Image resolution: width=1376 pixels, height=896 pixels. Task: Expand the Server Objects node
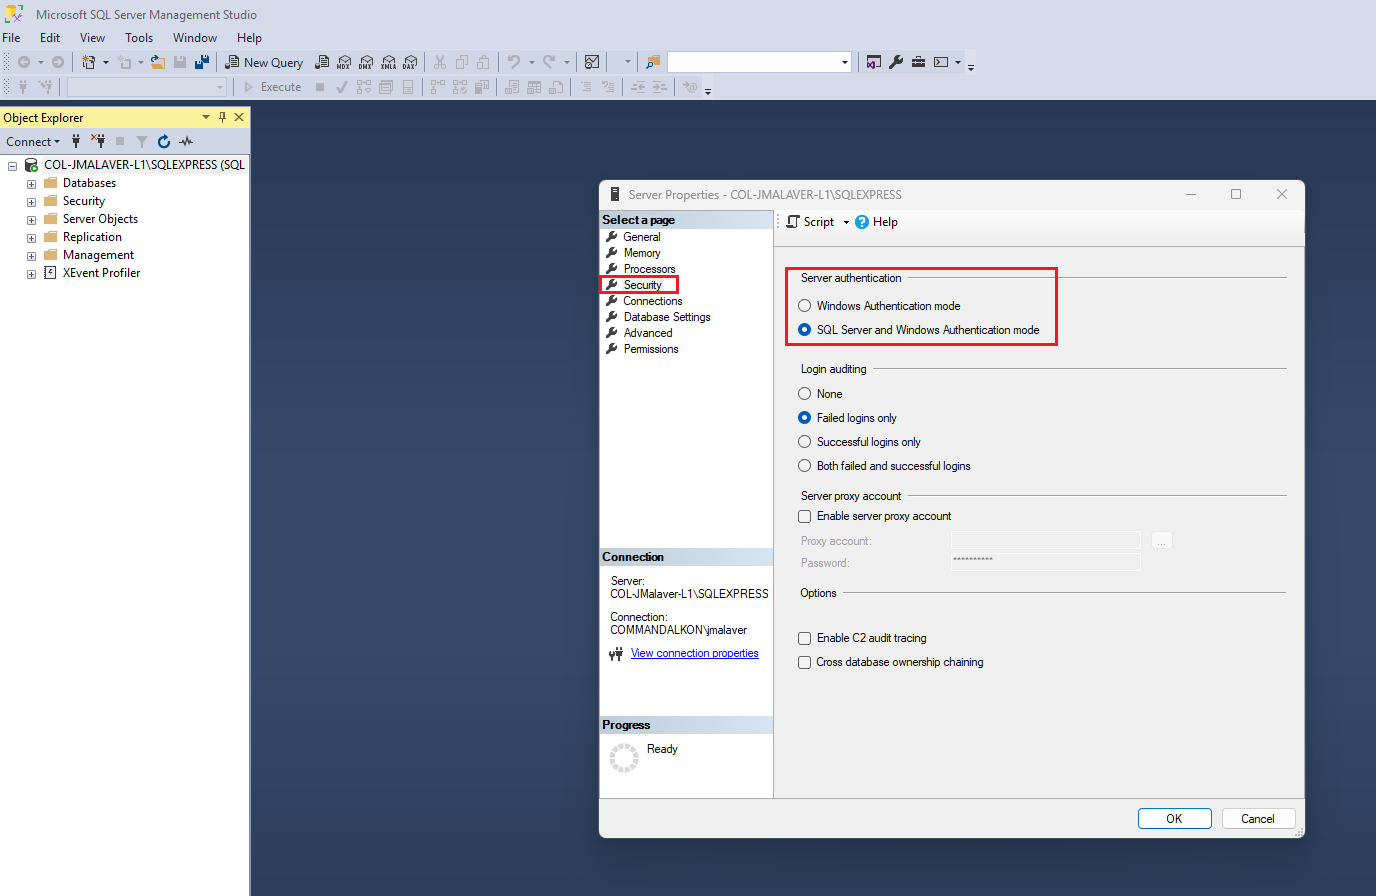tap(31, 220)
